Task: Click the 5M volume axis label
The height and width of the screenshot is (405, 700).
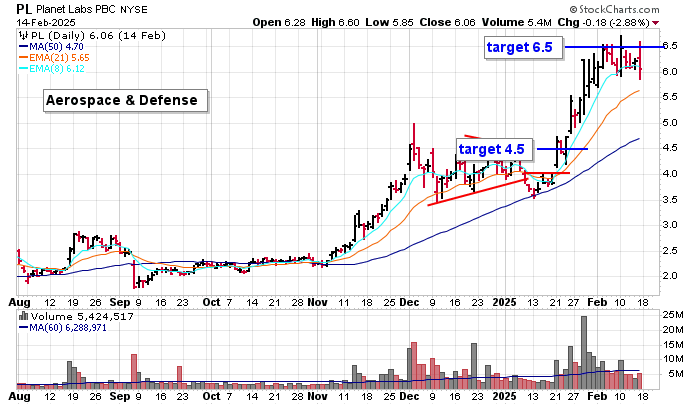Action: click(x=676, y=374)
